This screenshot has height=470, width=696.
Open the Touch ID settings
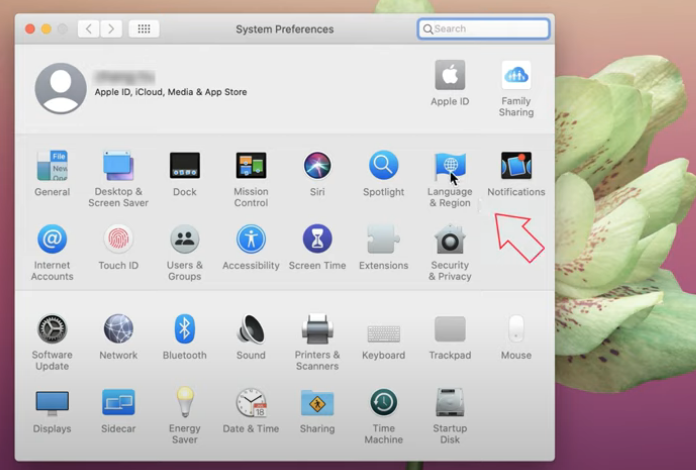point(118,240)
